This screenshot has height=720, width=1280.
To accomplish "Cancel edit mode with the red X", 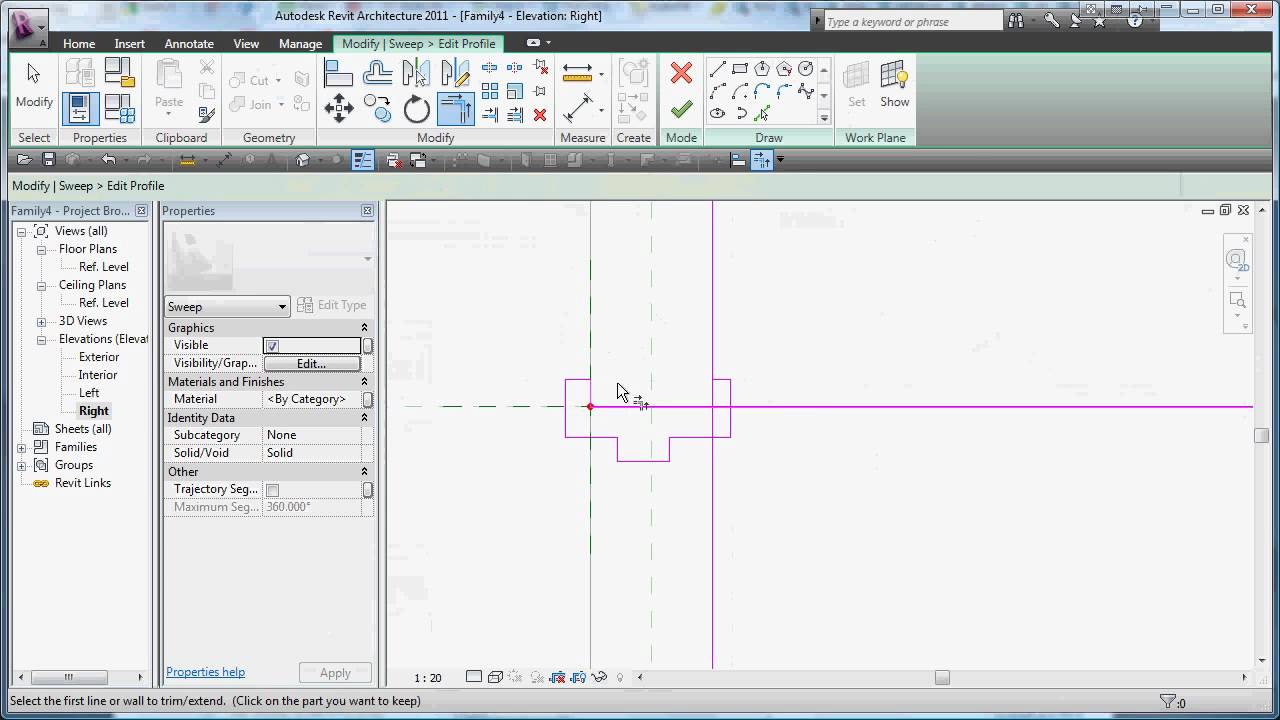I will [681, 73].
